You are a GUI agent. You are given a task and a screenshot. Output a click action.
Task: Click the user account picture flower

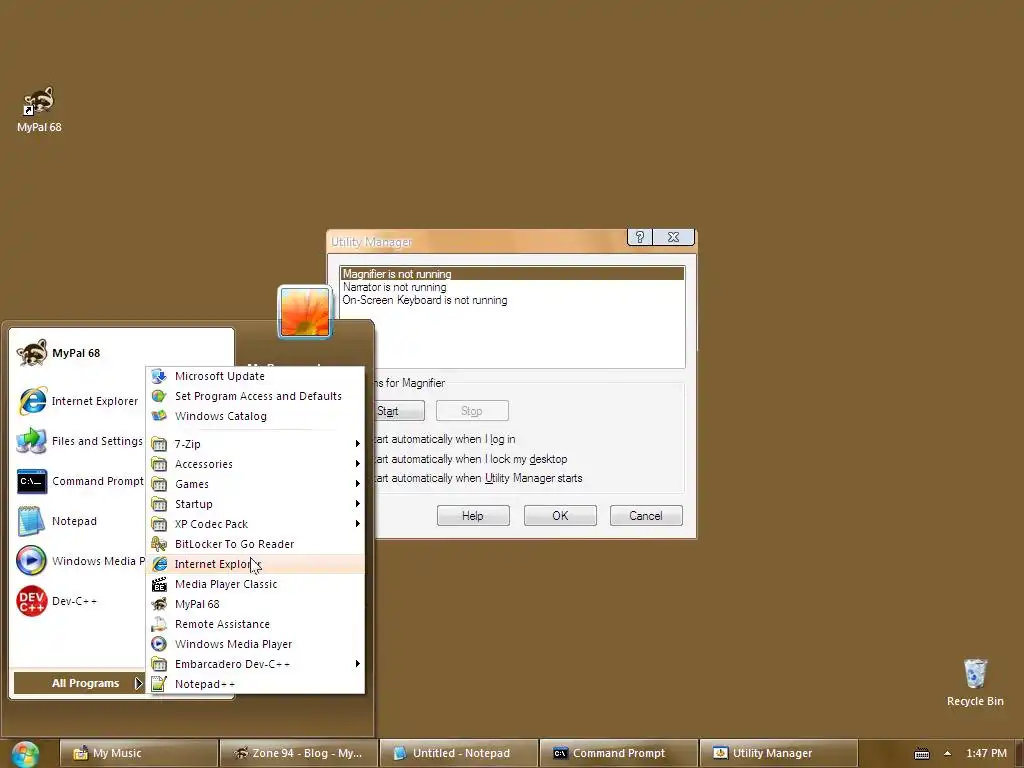point(305,312)
